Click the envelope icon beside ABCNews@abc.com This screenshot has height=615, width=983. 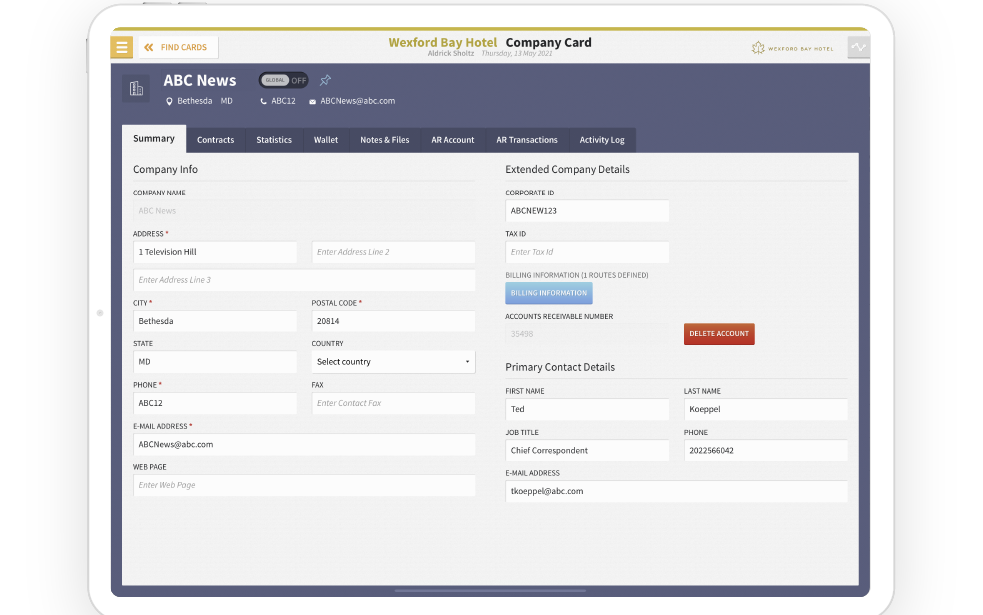(312, 101)
